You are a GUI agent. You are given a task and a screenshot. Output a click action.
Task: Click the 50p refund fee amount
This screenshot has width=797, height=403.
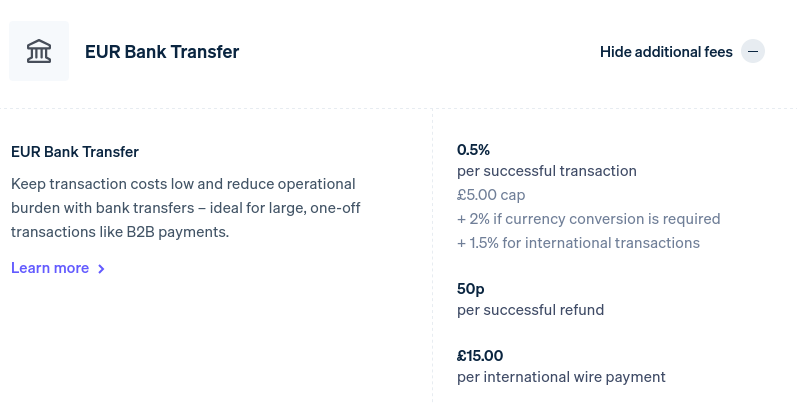(471, 289)
